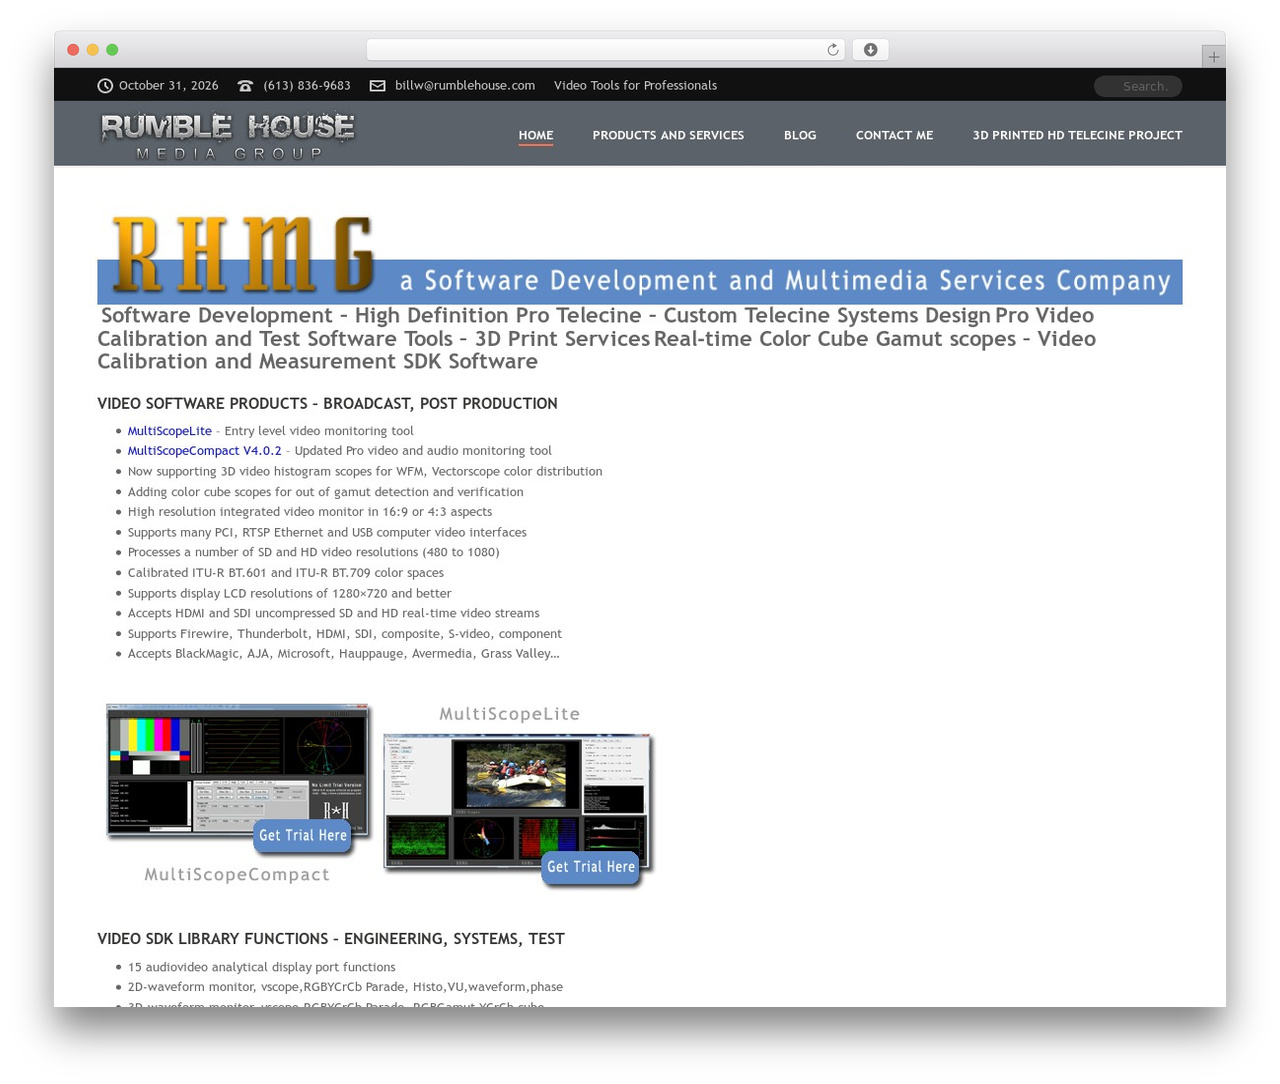
Task: Click the RHMG banner image
Action: pos(640,258)
